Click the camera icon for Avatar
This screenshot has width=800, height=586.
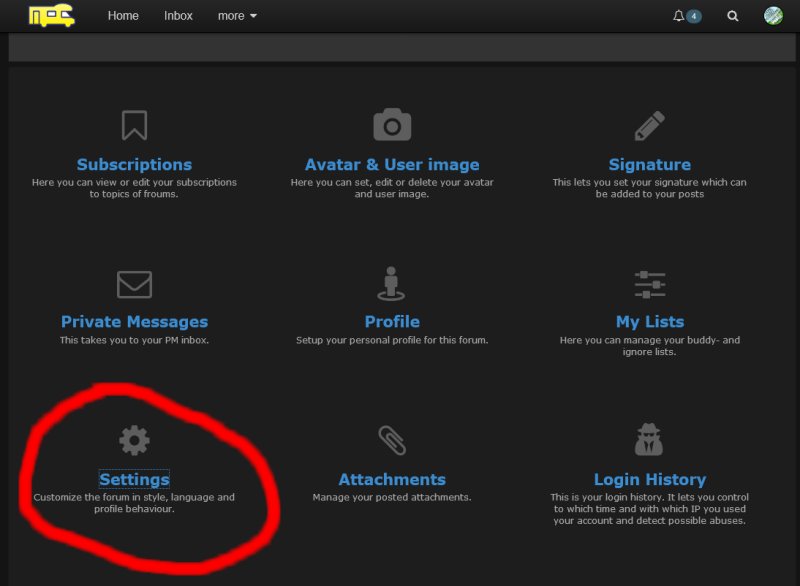[x=392, y=124]
